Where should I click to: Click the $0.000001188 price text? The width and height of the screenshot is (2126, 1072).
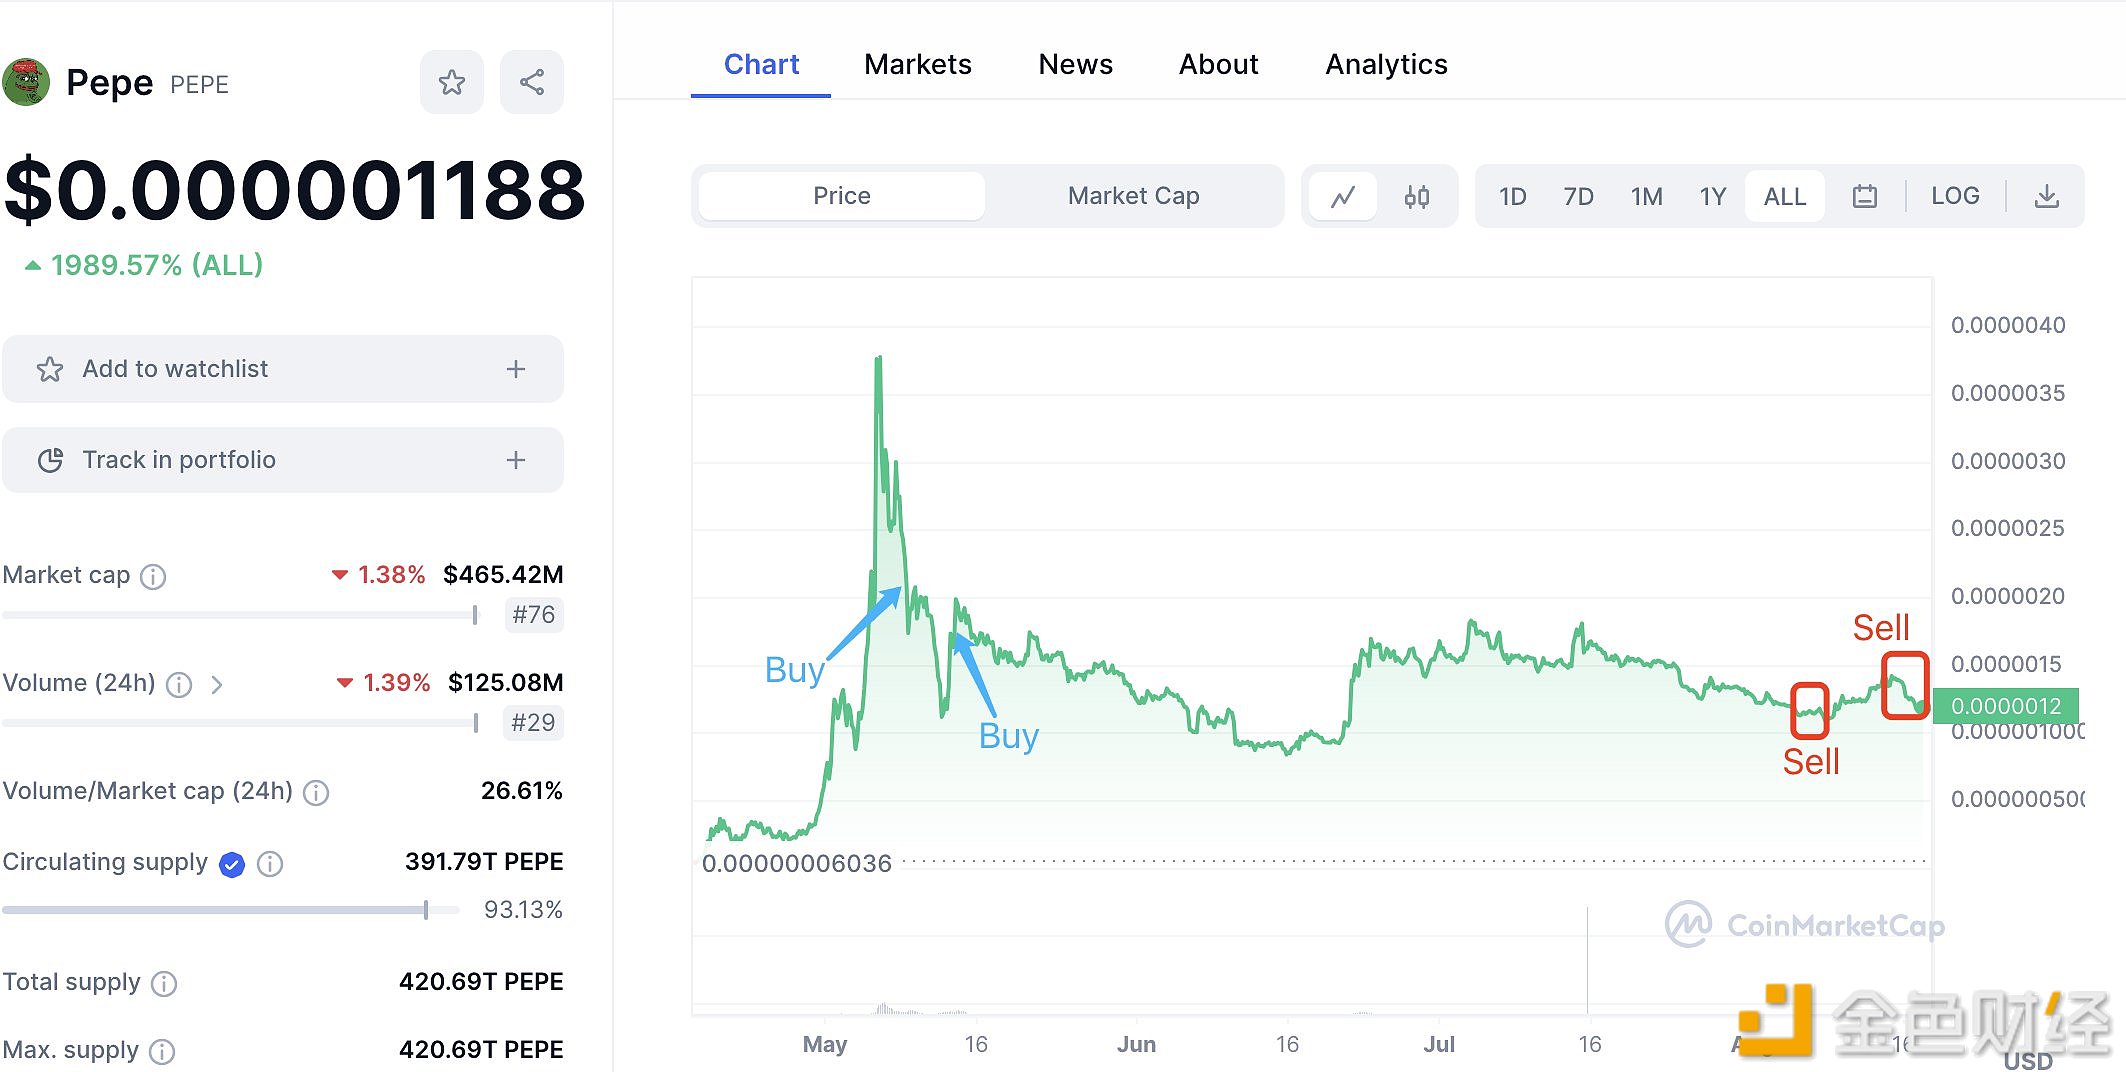pyautogui.click(x=295, y=190)
